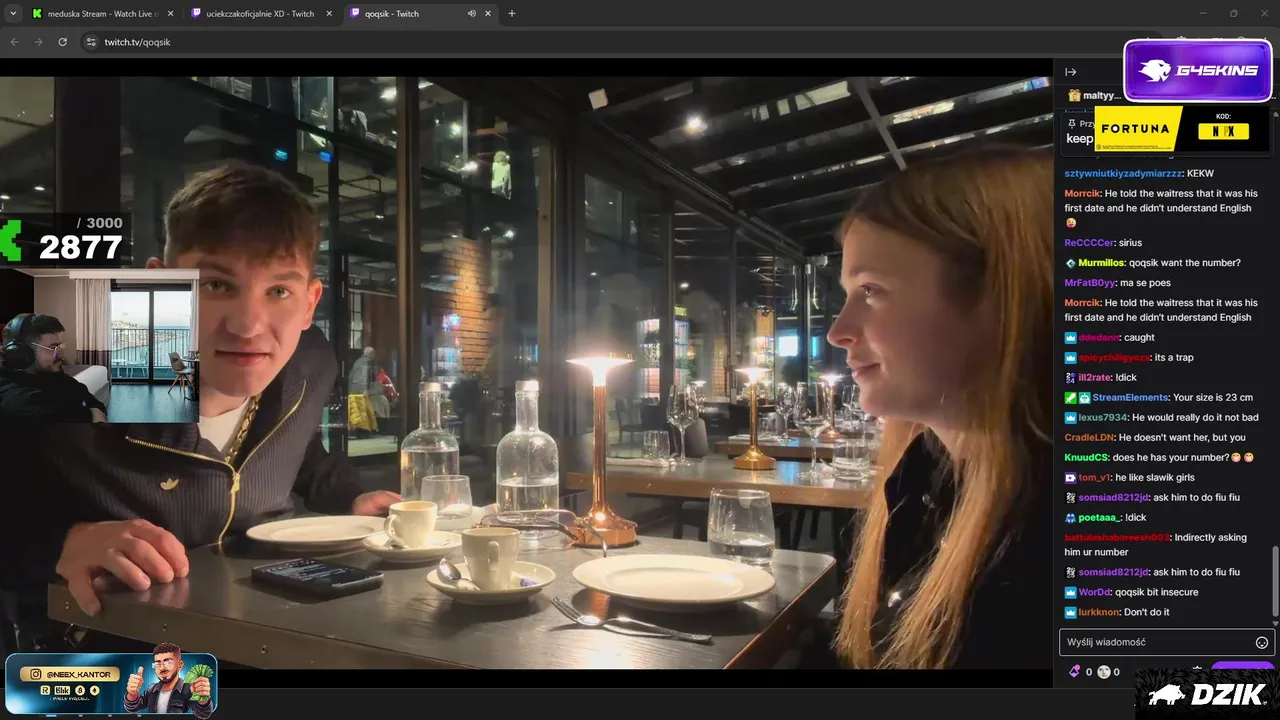This screenshot has height=720, width=1280.
Task: Click the crown badge next to lexus7934
Action: pyautogui.click(x=1070, y=418)
